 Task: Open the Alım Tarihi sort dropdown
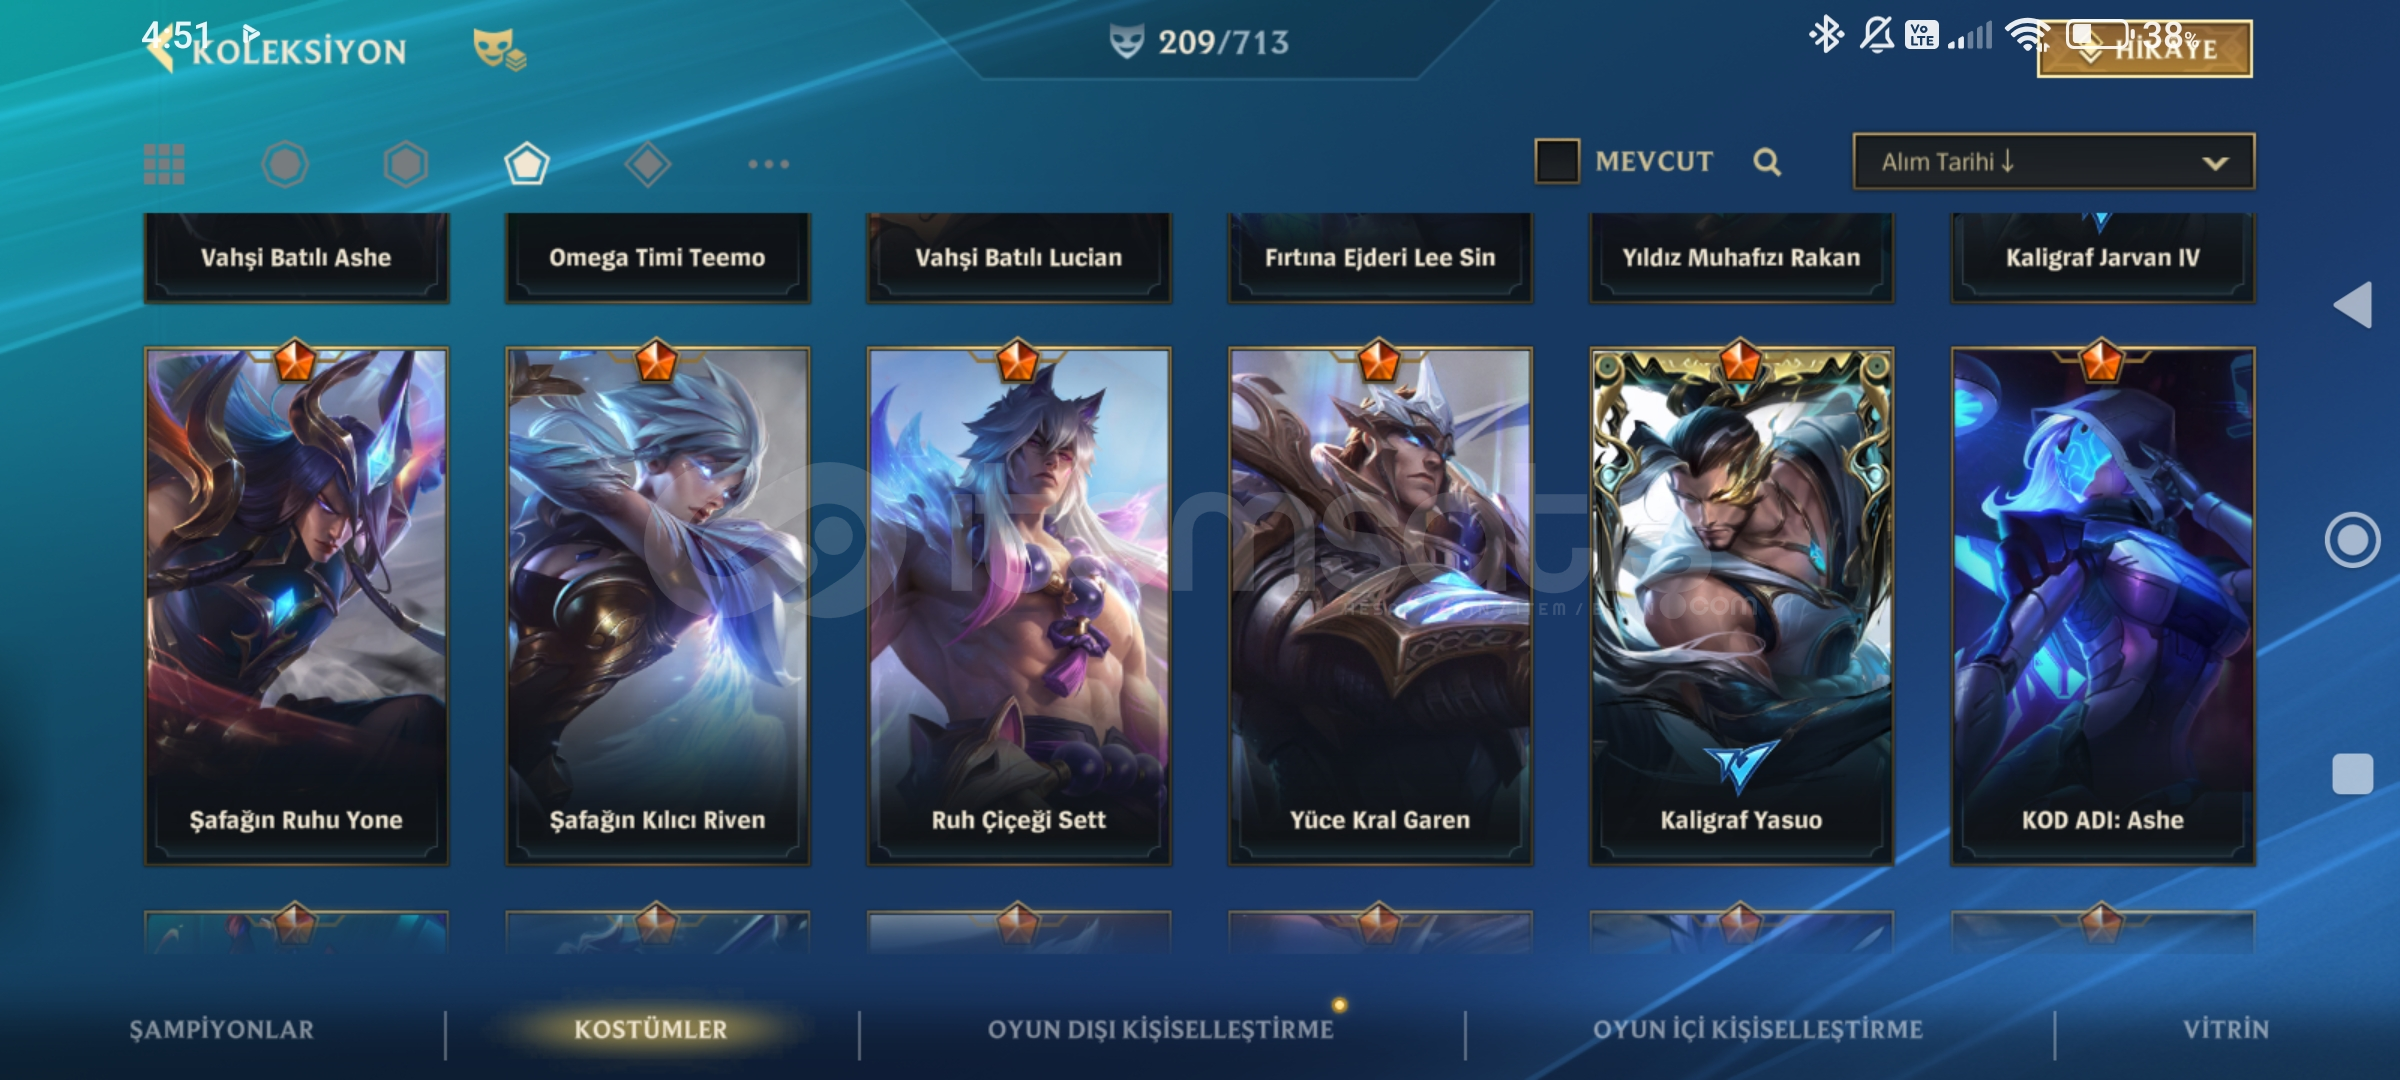tap(2054, 161)
